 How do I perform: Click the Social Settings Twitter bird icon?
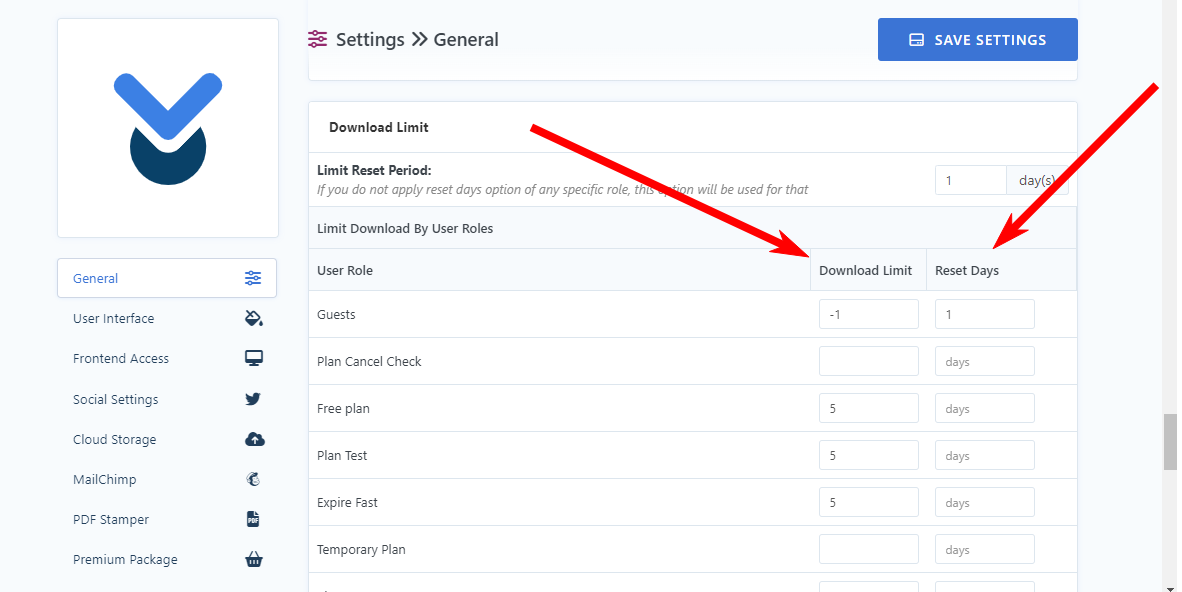(x=253, y=399)
